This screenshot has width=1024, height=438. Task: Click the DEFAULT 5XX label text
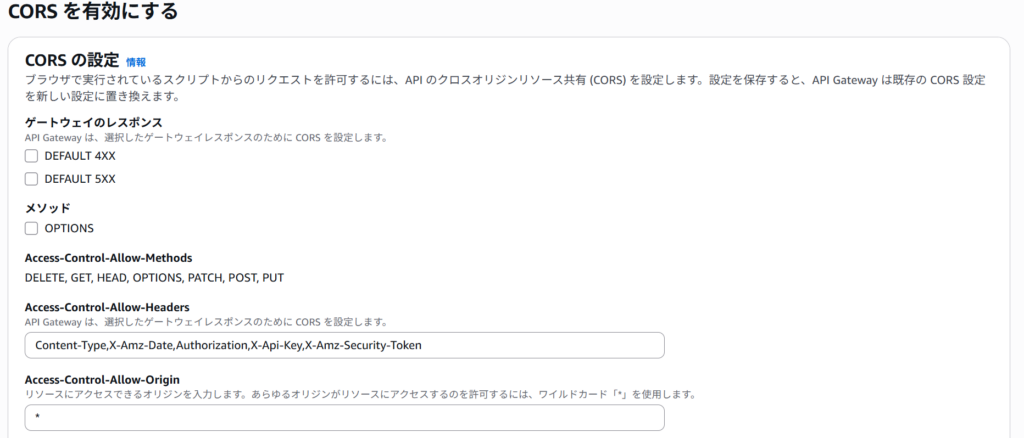[80, 179]
